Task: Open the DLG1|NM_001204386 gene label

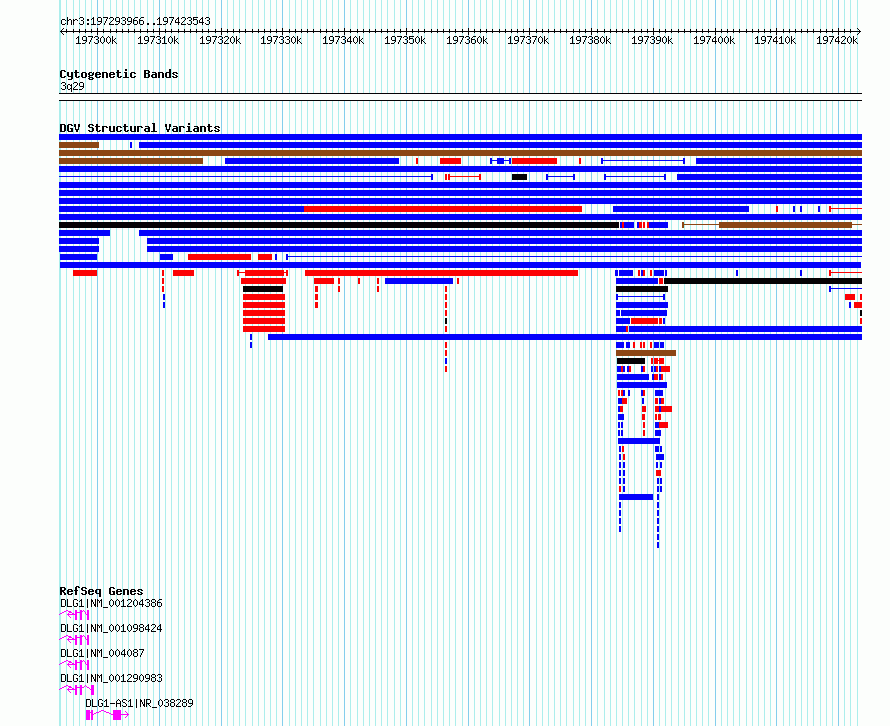Action: click(111, 603)
